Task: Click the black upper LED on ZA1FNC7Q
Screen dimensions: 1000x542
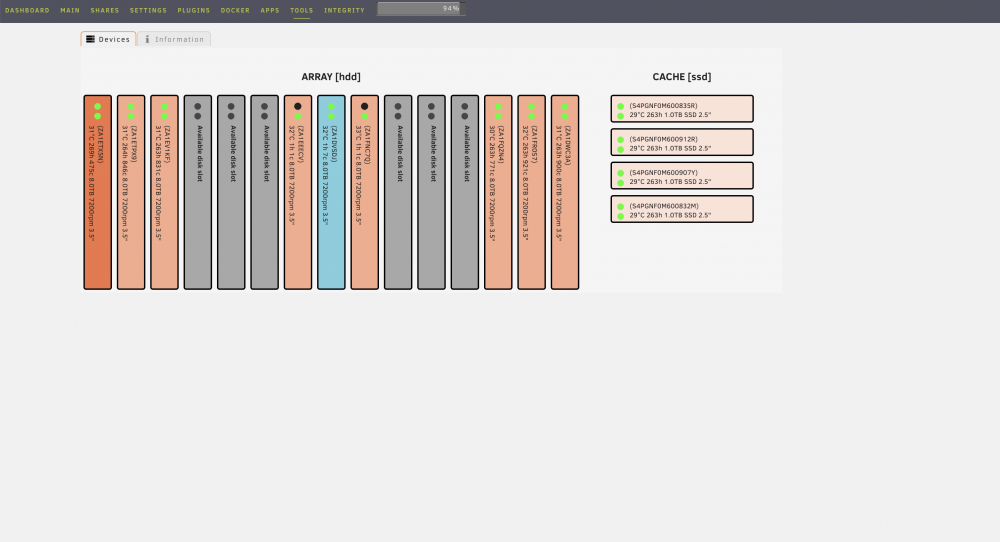Action: pos(365,106)
